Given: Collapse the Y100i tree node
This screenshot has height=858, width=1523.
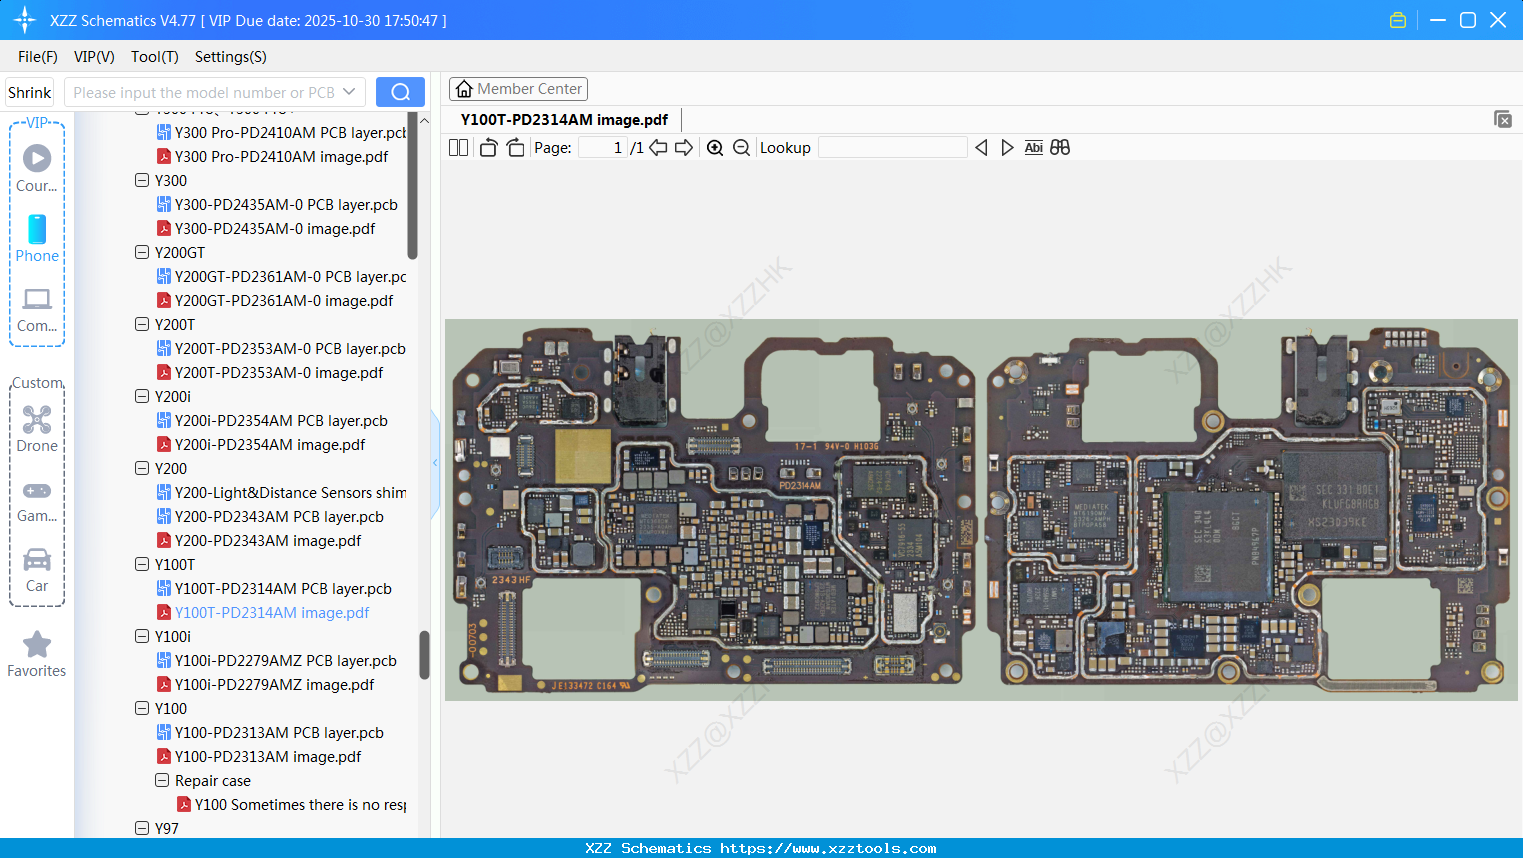Looking at the screenshot, I should click(142, 637).
